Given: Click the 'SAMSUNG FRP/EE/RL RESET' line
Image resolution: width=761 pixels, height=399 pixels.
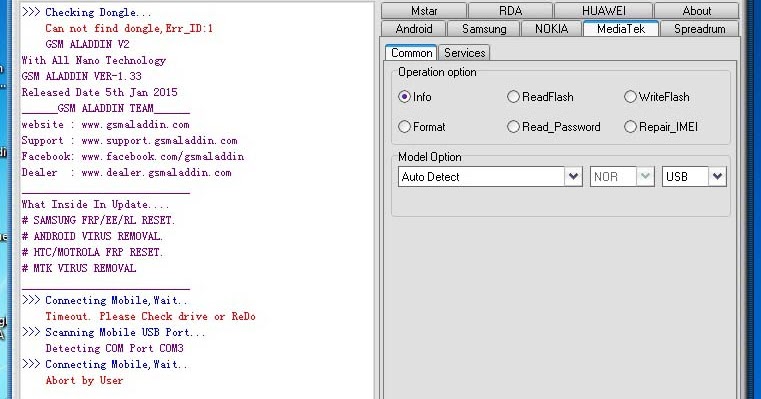Looking at the screenshot, I should coord(98,220).
